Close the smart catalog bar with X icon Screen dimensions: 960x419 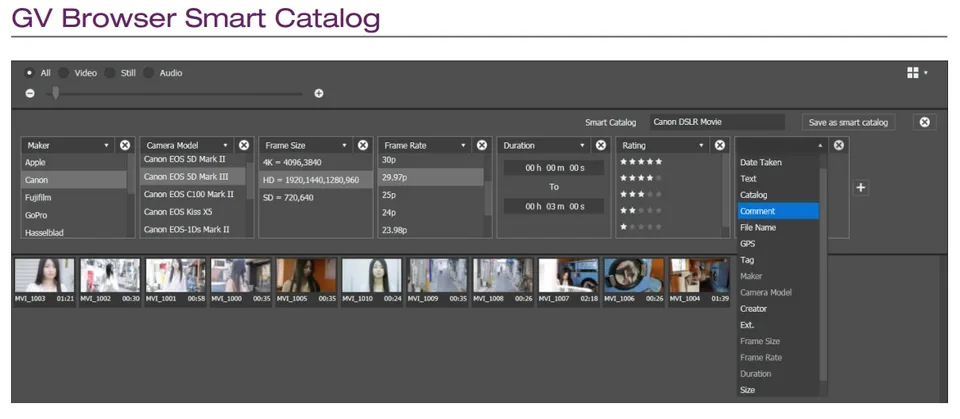(924, 122)
